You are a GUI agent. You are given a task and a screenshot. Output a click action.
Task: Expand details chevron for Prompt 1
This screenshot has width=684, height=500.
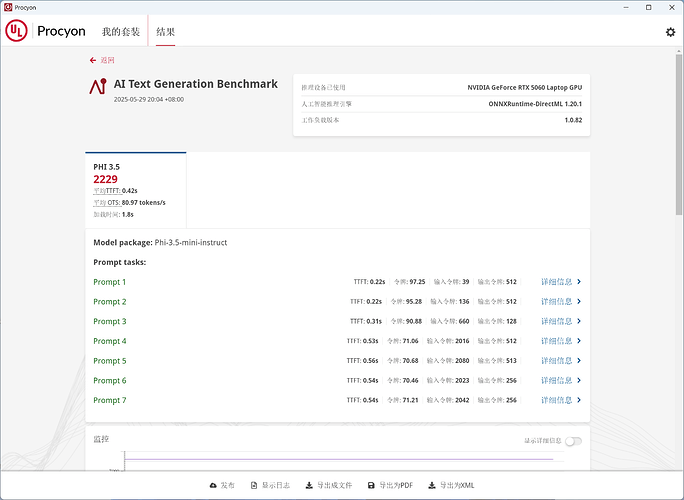tap(579, 282)
